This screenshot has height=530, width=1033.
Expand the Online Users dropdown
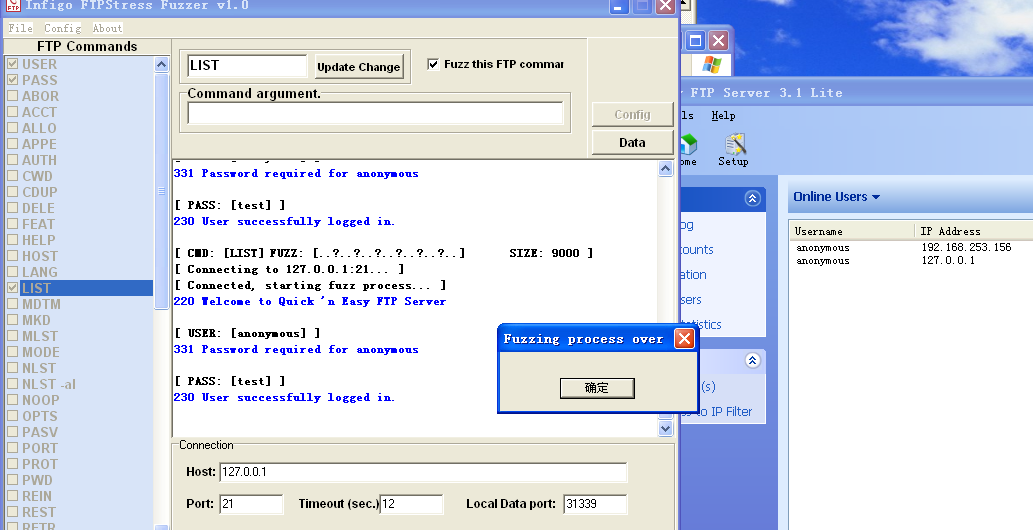coord(876,197)
